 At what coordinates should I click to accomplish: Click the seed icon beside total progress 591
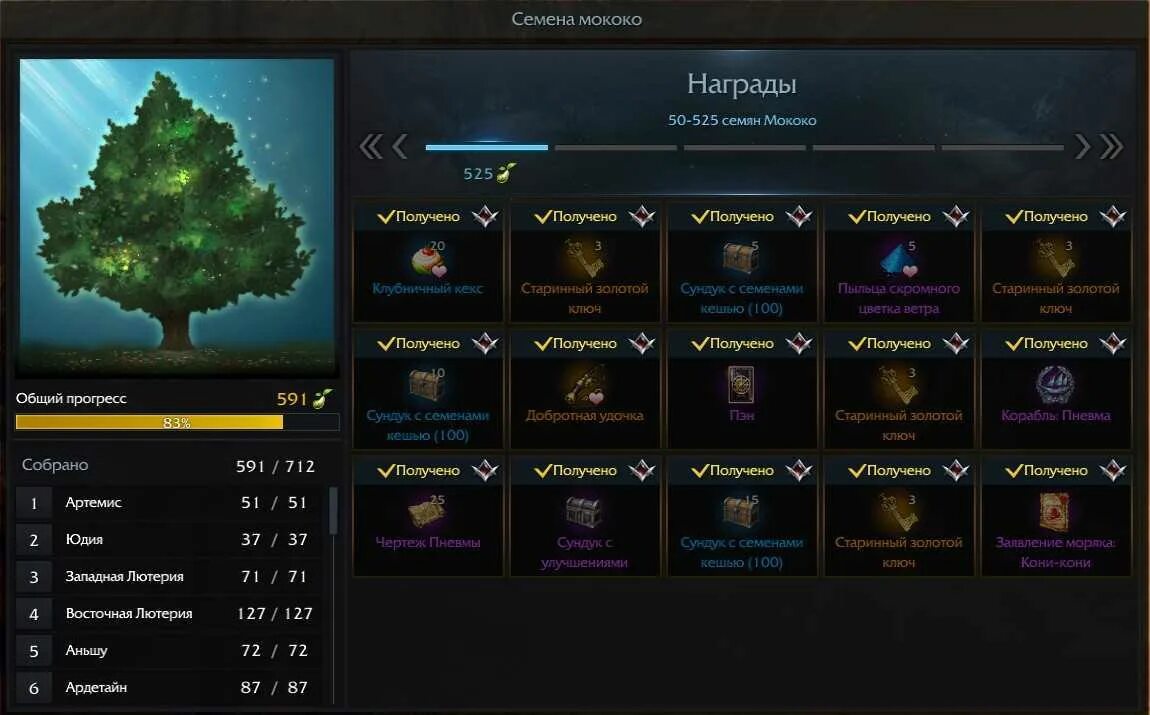tap(323, 398)
